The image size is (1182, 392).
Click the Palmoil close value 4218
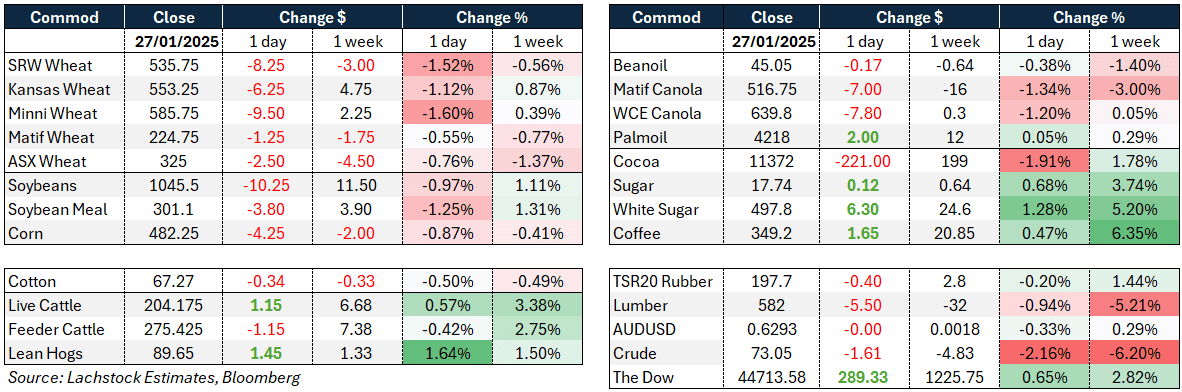click(772, 138)
